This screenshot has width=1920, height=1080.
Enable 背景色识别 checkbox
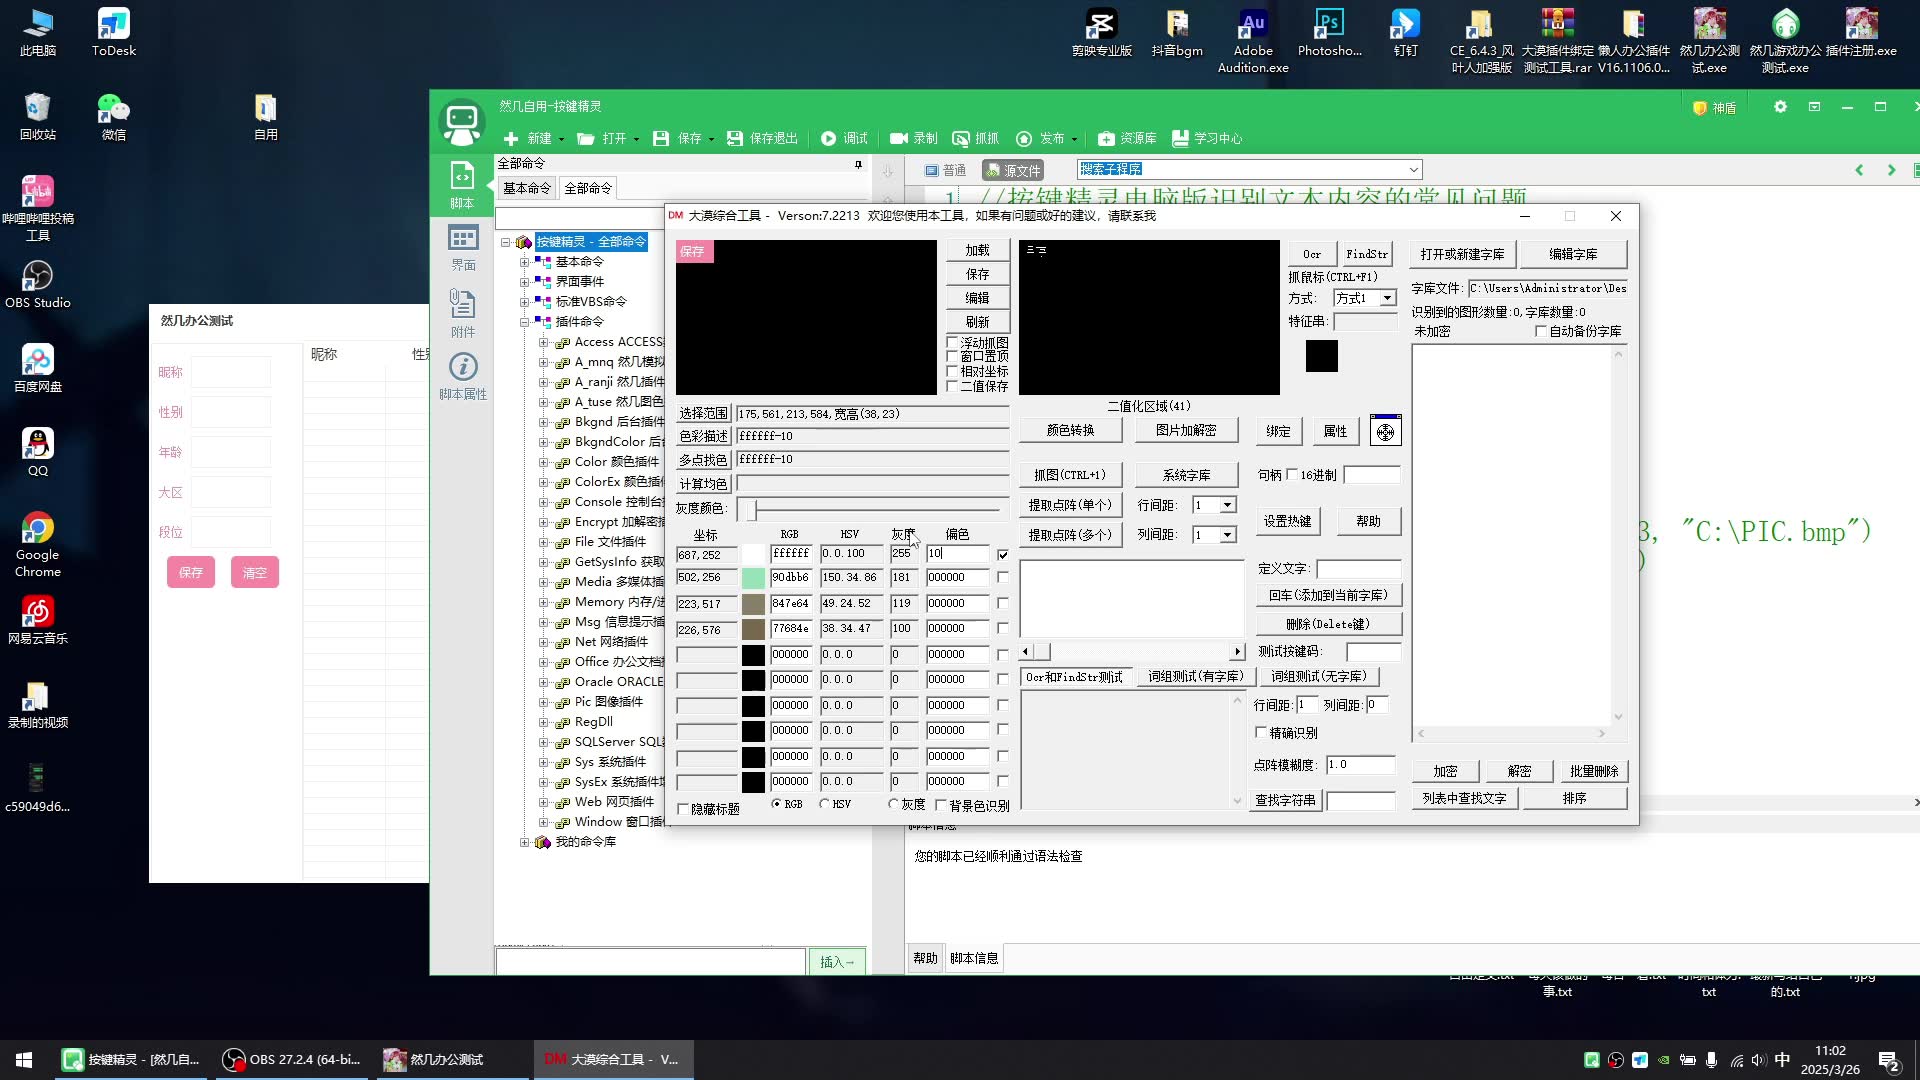point(941,805)
